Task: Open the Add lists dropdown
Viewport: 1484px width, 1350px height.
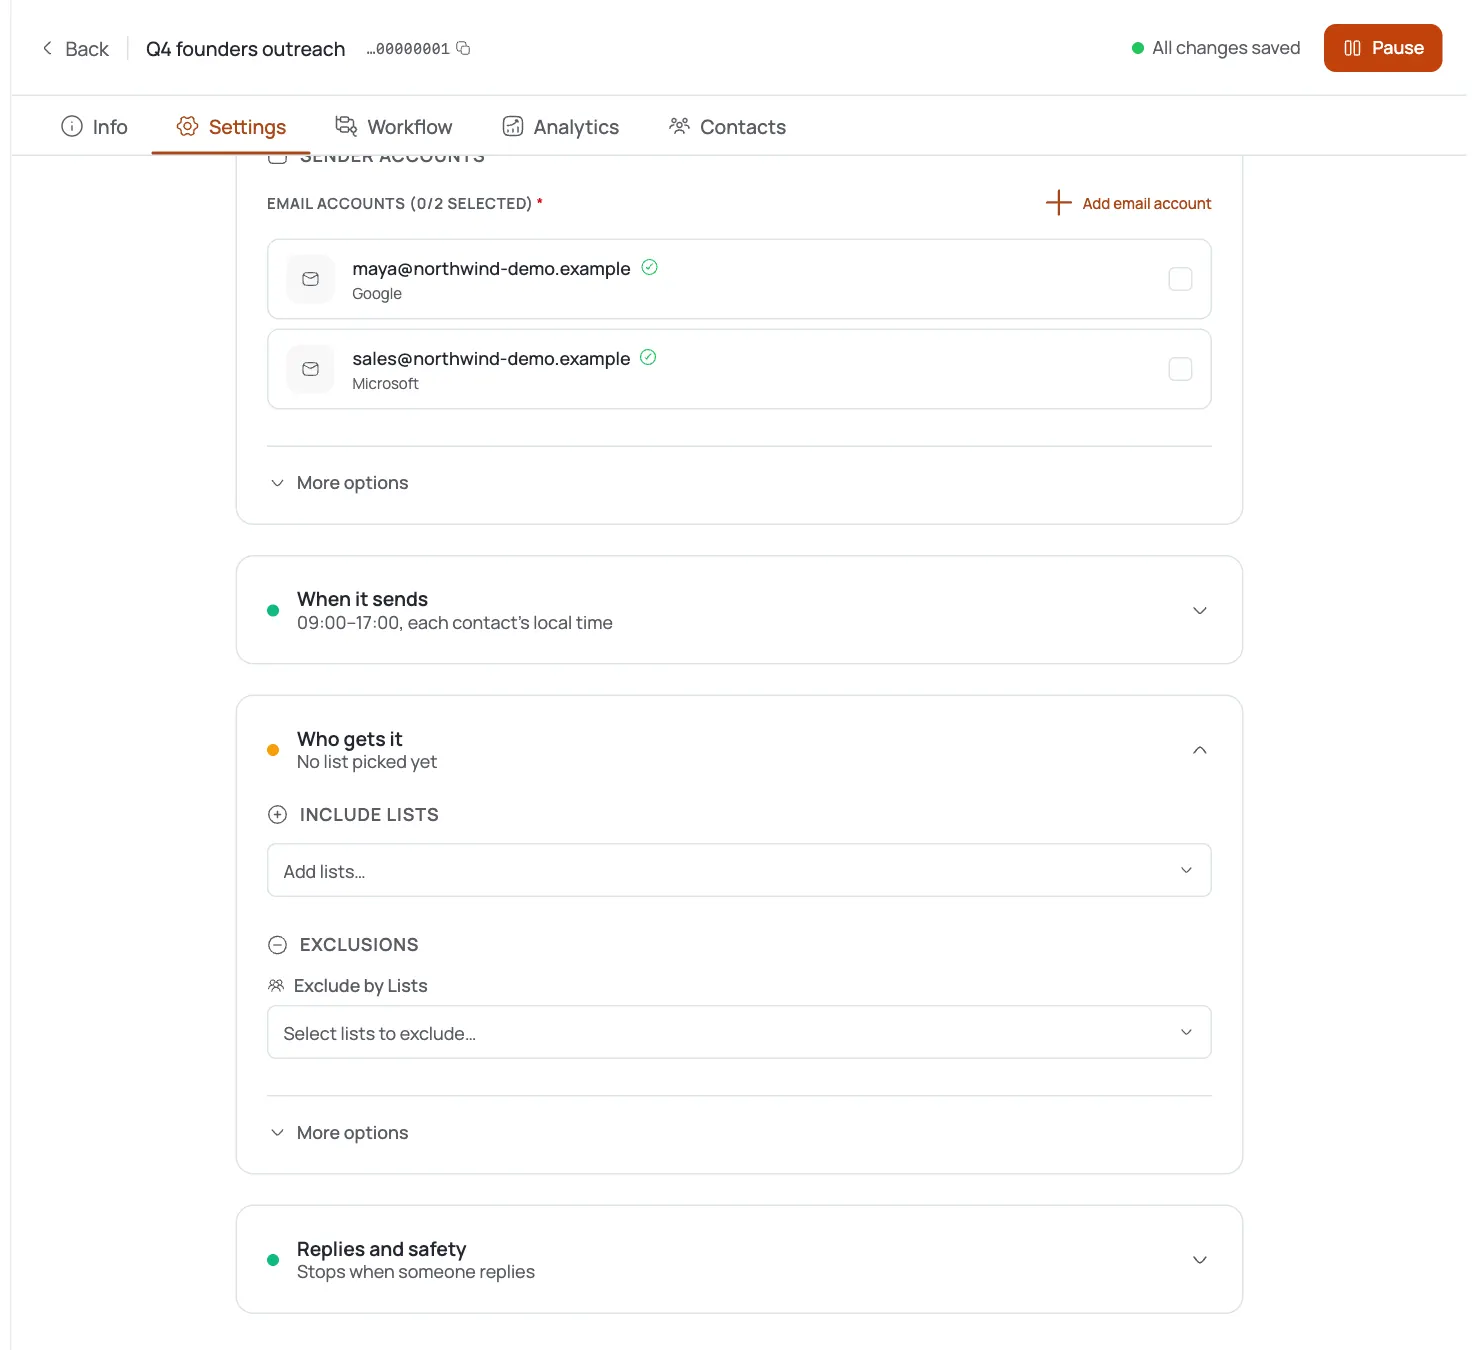Action: pyautogui.click(x=739, y=870)
